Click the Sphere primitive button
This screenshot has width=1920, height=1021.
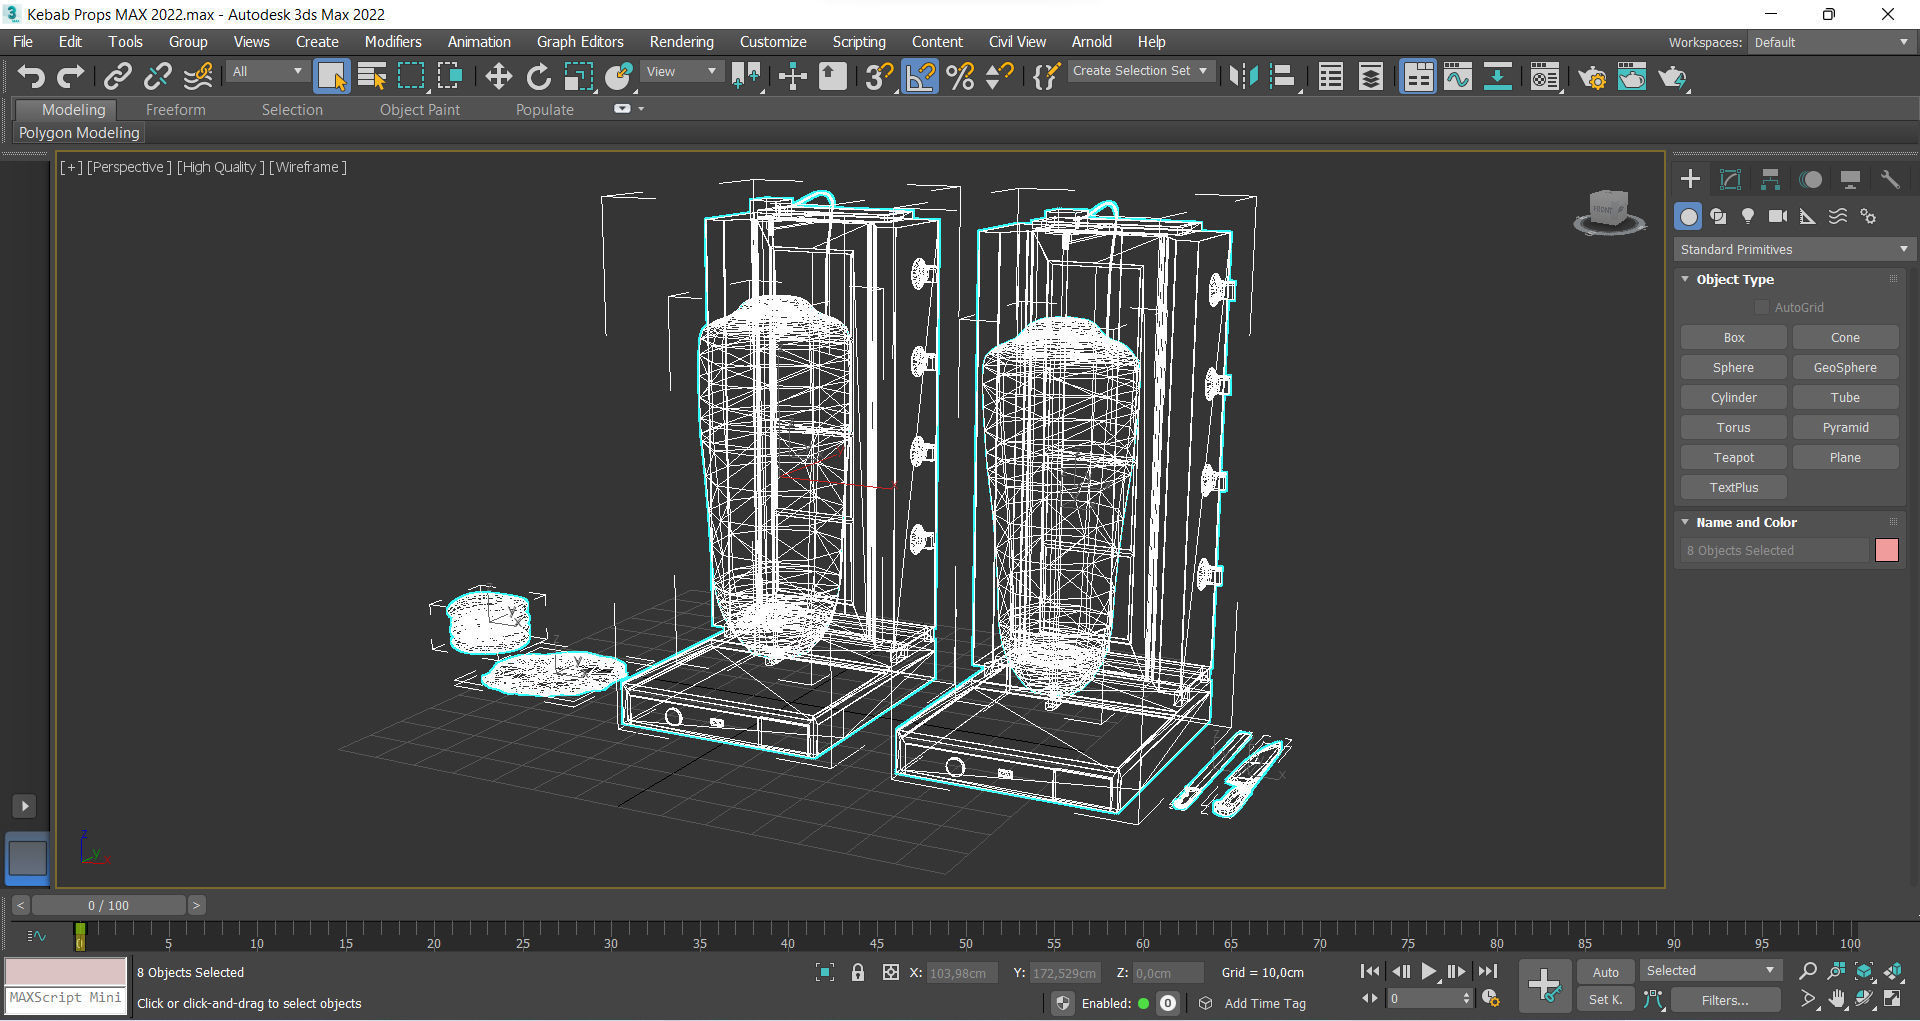[1733, 367]
